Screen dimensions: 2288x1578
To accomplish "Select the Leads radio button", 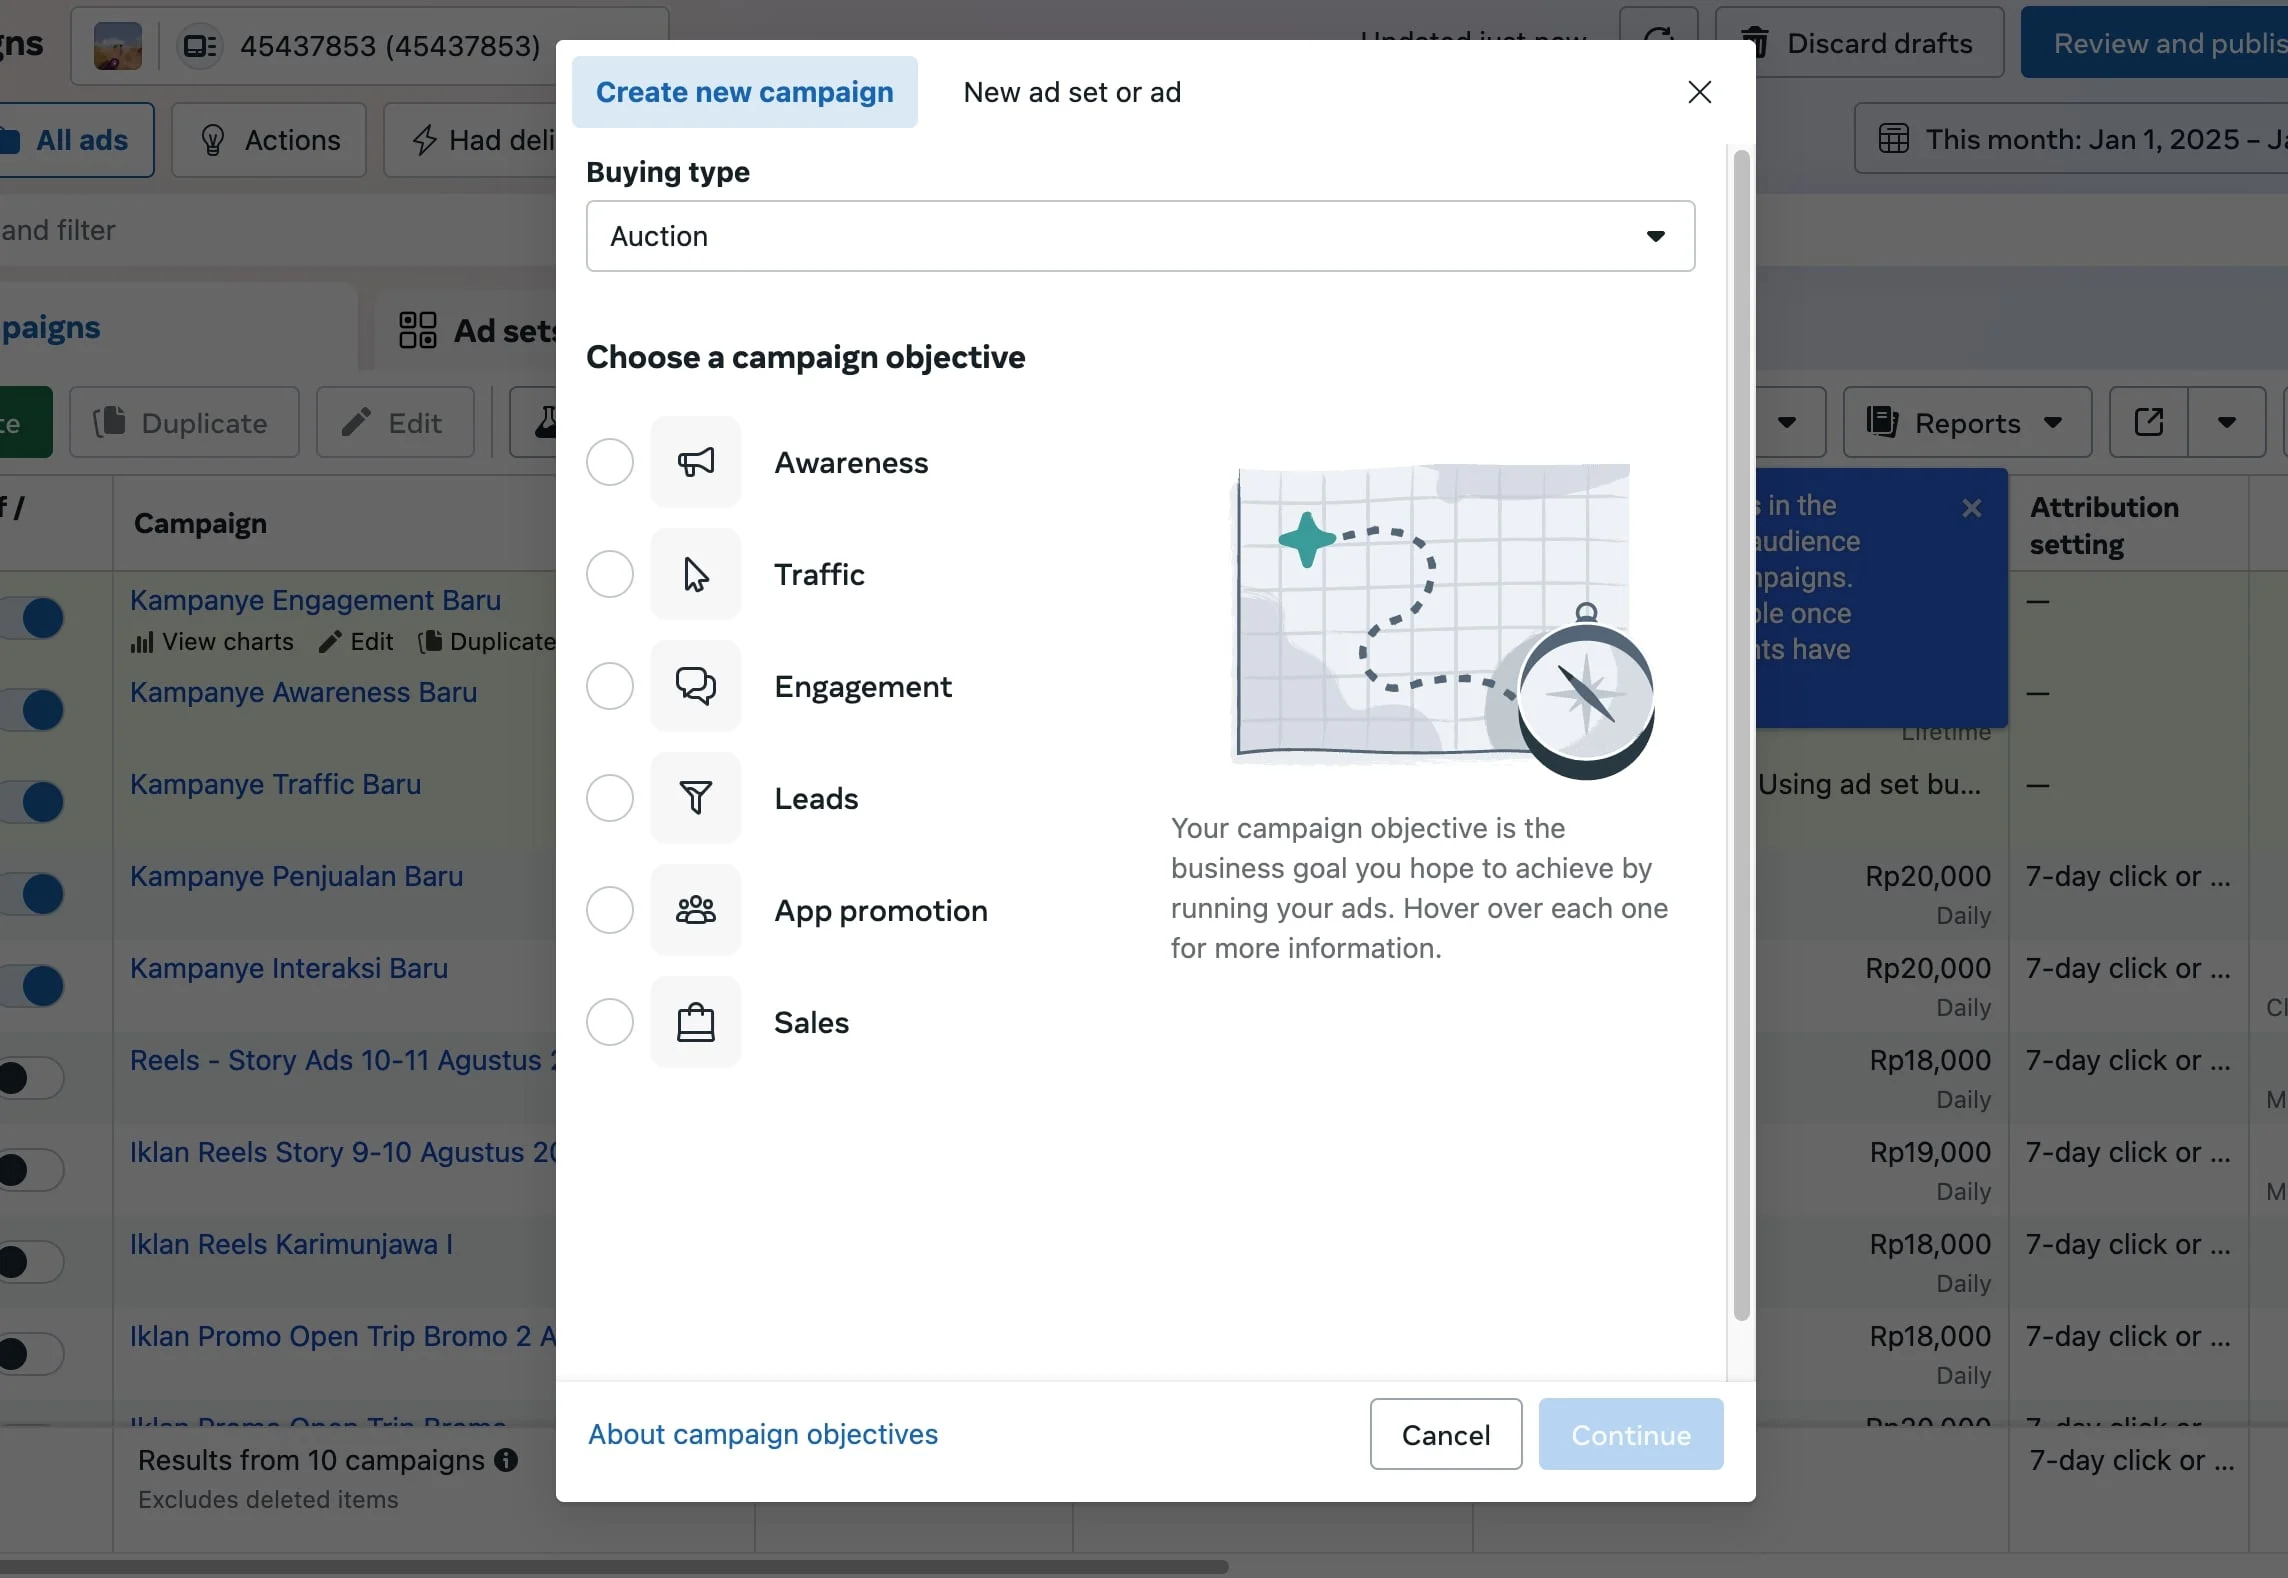I will [609, 798].
